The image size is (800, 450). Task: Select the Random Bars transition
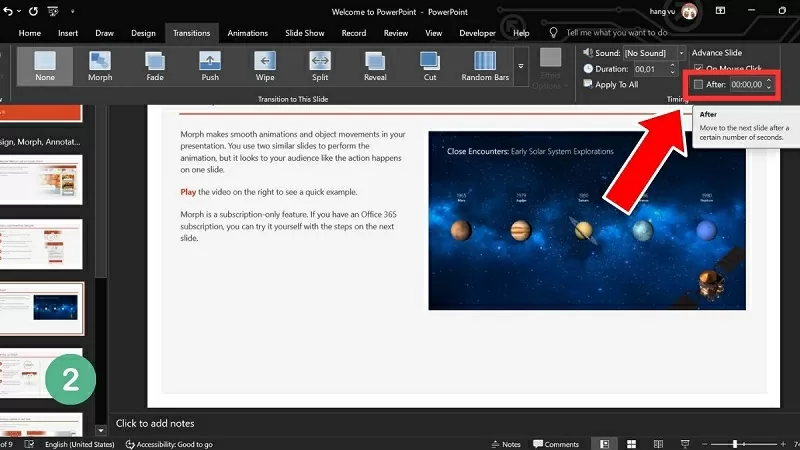click(x=484, y=68)
